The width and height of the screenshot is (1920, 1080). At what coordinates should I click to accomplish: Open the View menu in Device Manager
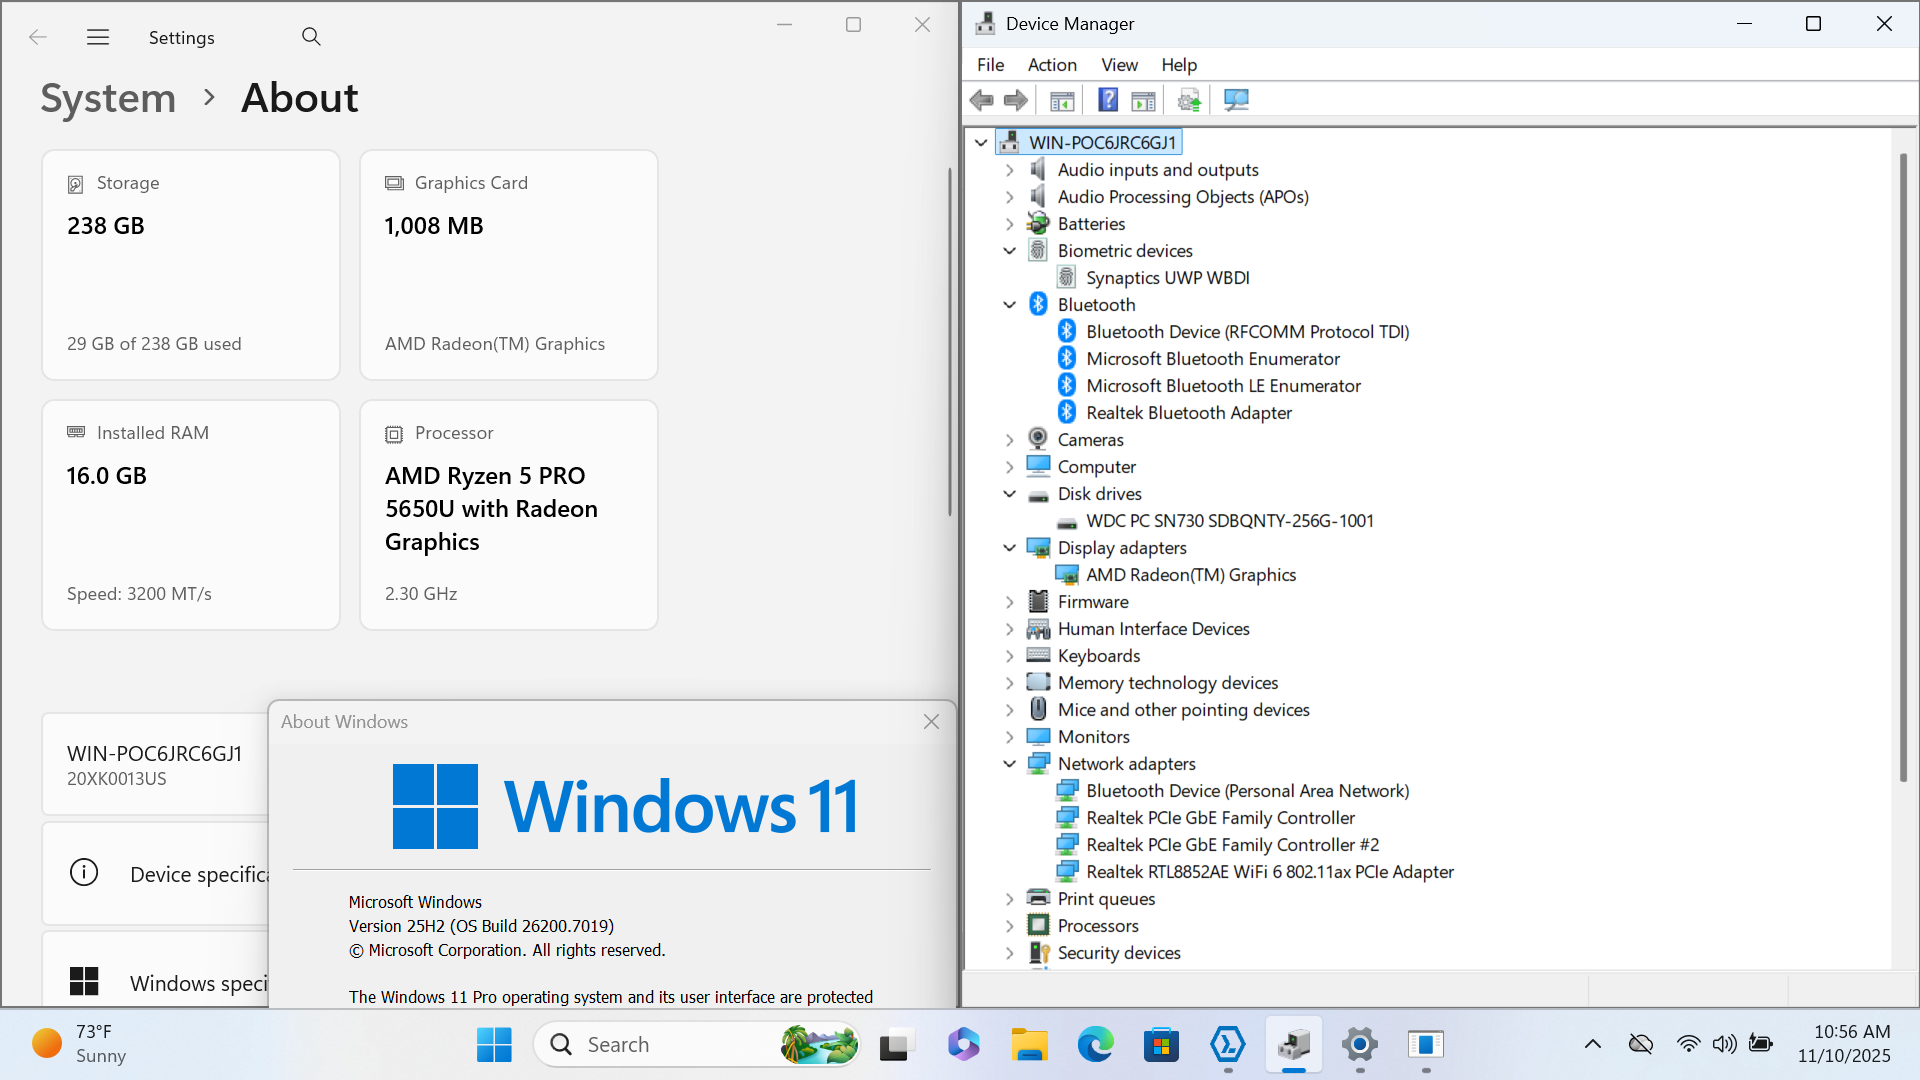pyautogui.click(x=1119, y=65)
